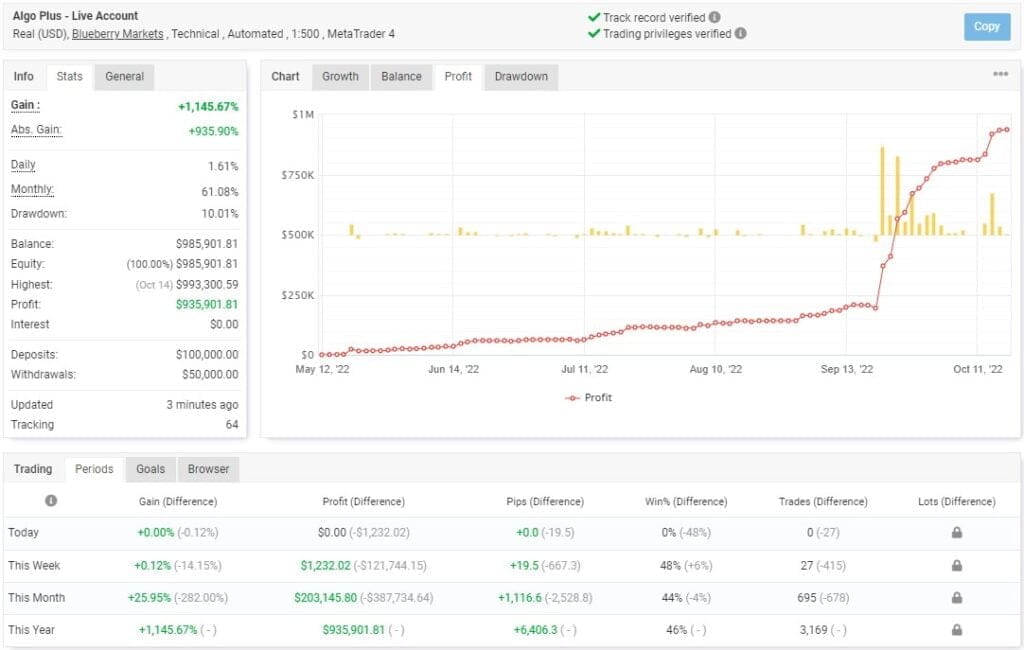Click the info icon in the Periods table header
The height and width of the screenshot is (650, 1024).
pyautogui.click(x=51, y=501)
